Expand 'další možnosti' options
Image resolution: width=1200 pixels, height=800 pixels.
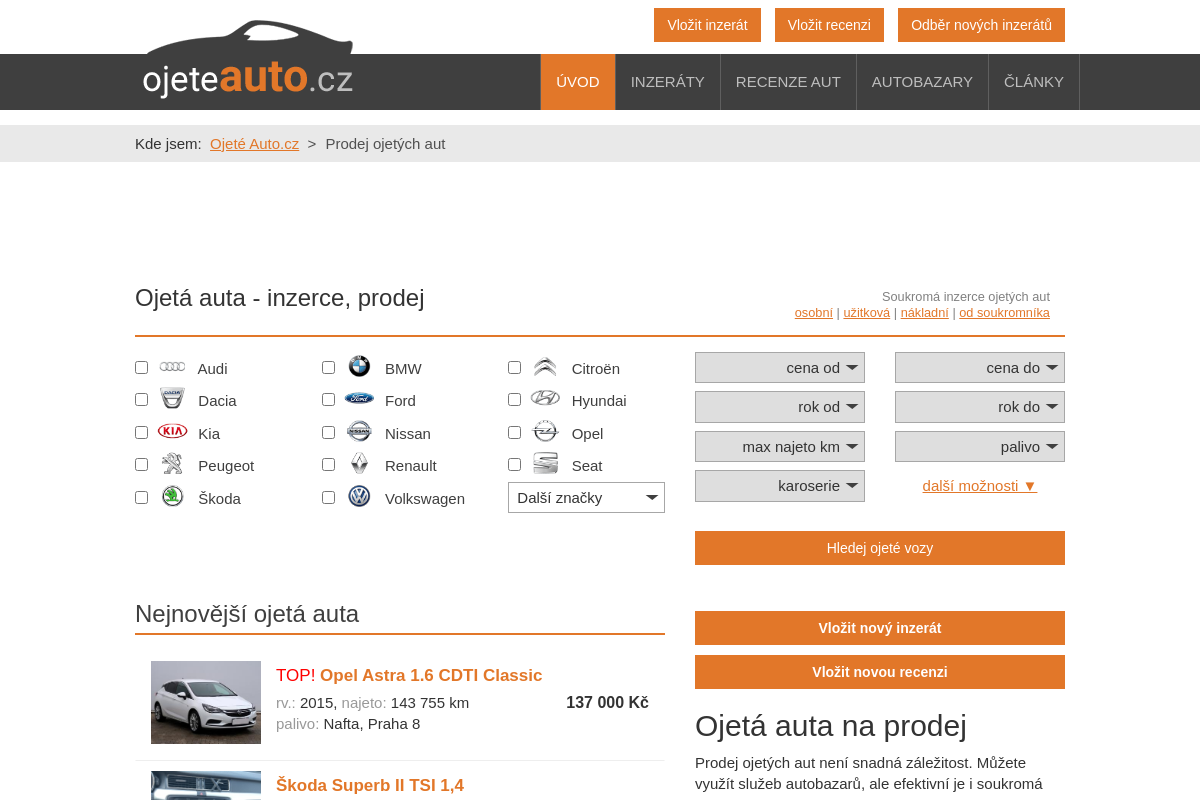979,485
